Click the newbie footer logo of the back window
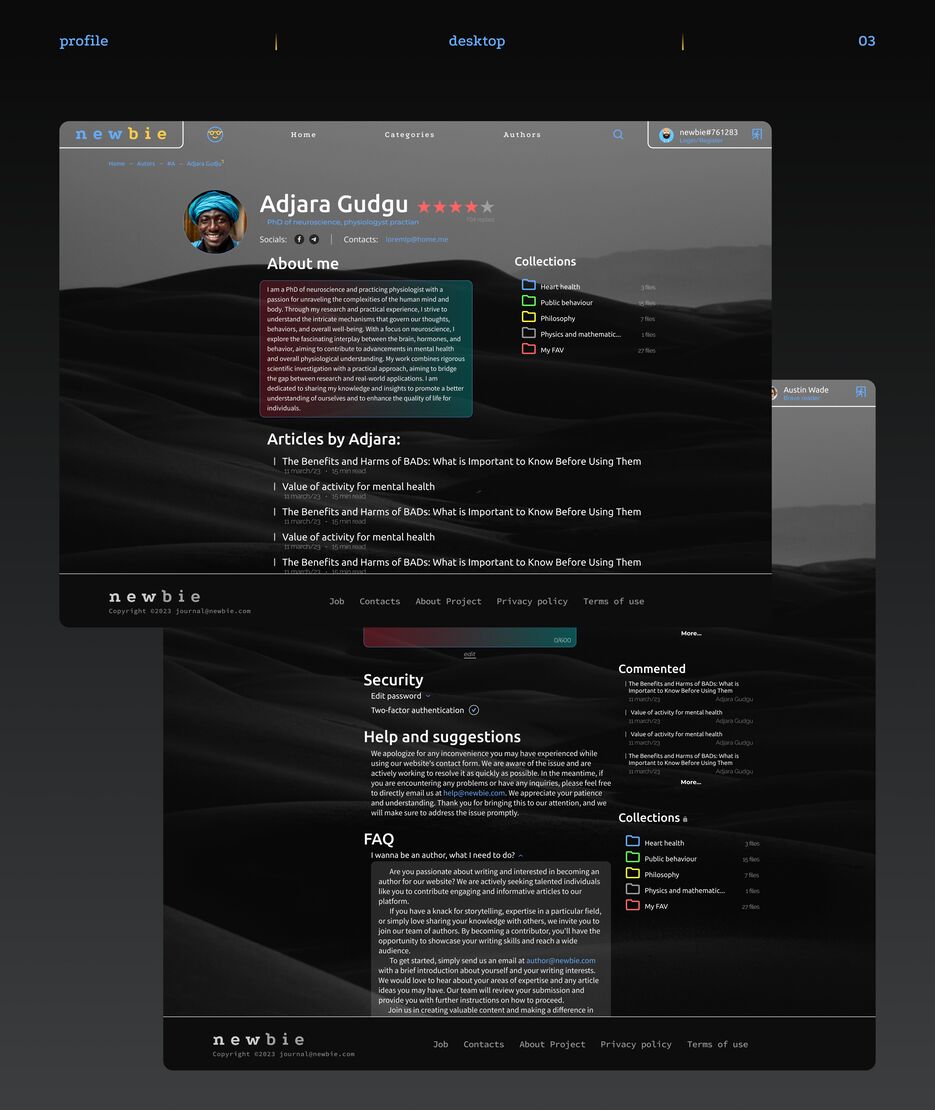The image size is (935, 1110). tap(259, 1040)
